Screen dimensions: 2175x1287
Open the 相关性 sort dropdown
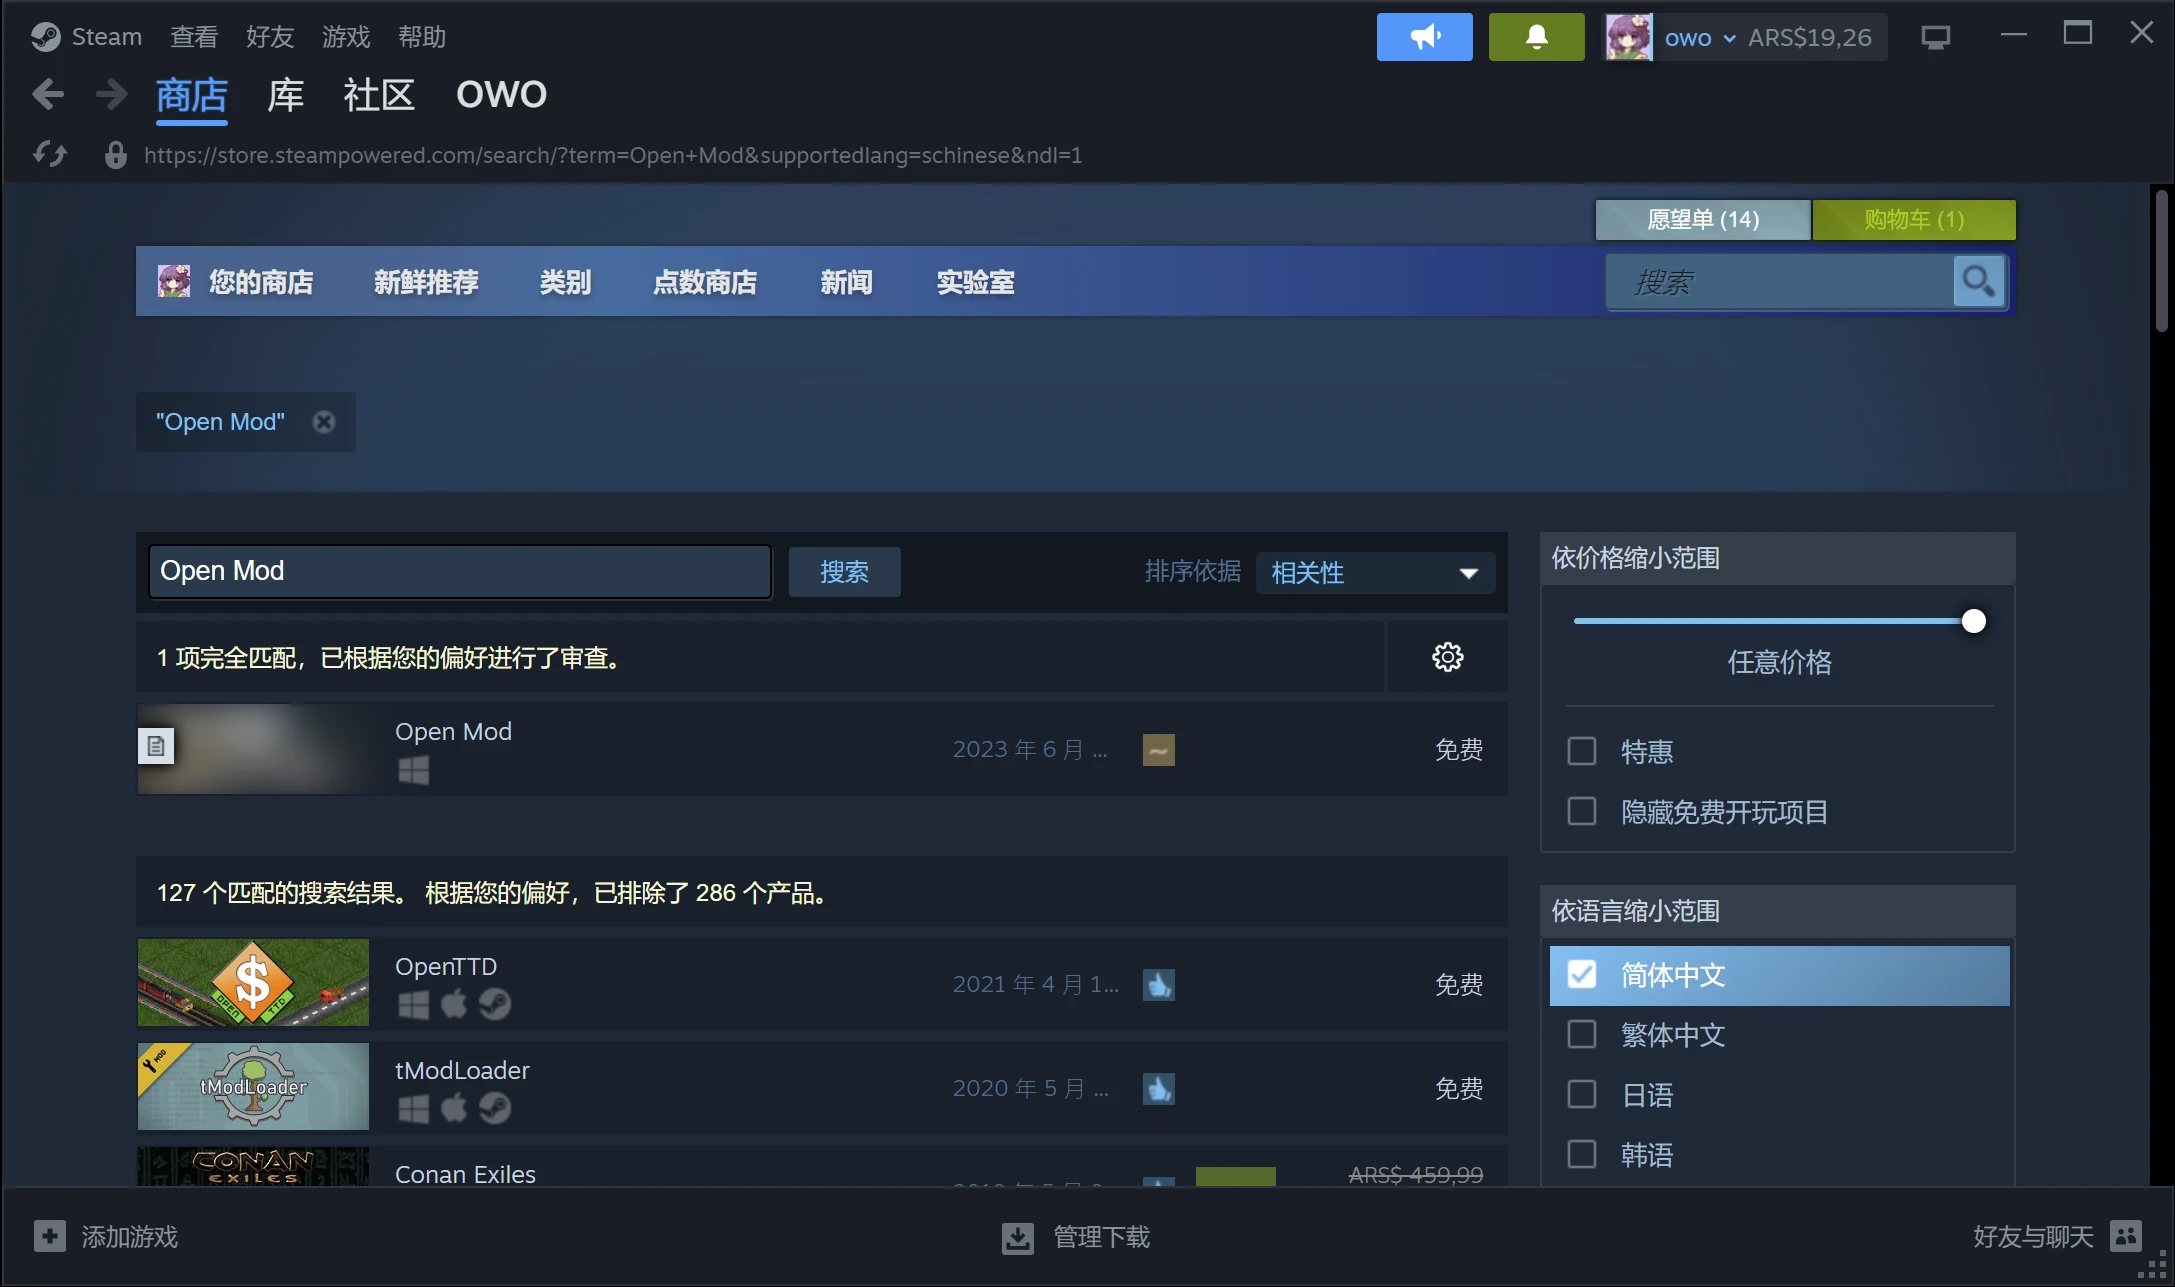pos(1374,572)
